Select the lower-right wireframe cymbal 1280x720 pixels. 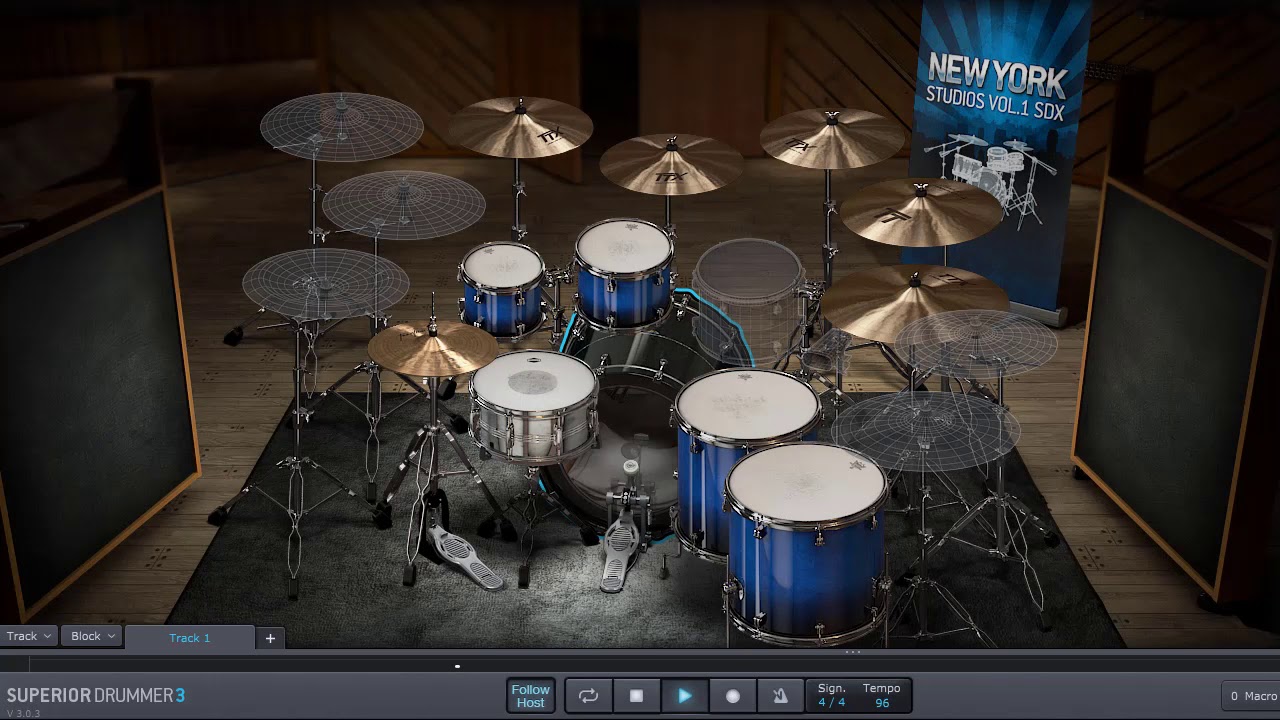pyautogui.click(x=926, y=431)
